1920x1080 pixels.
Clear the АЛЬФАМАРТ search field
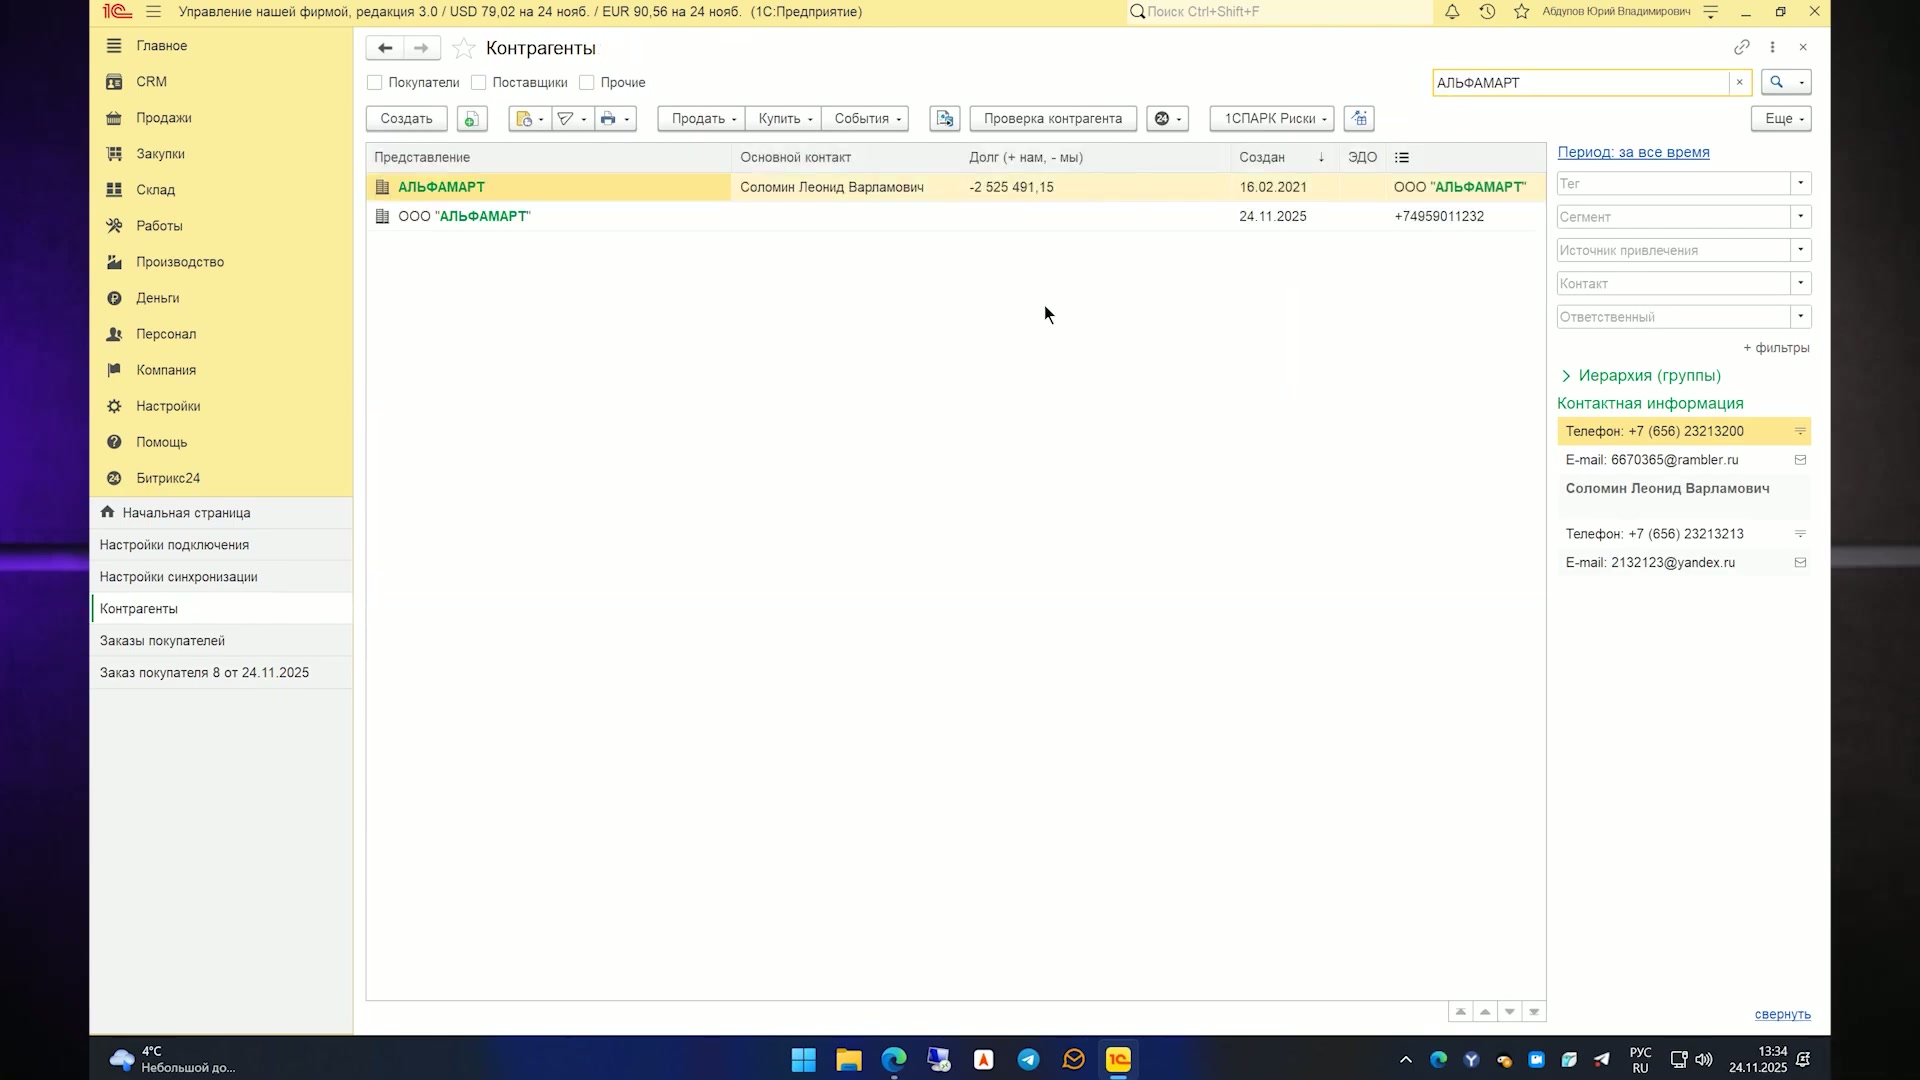point(1739,83)
